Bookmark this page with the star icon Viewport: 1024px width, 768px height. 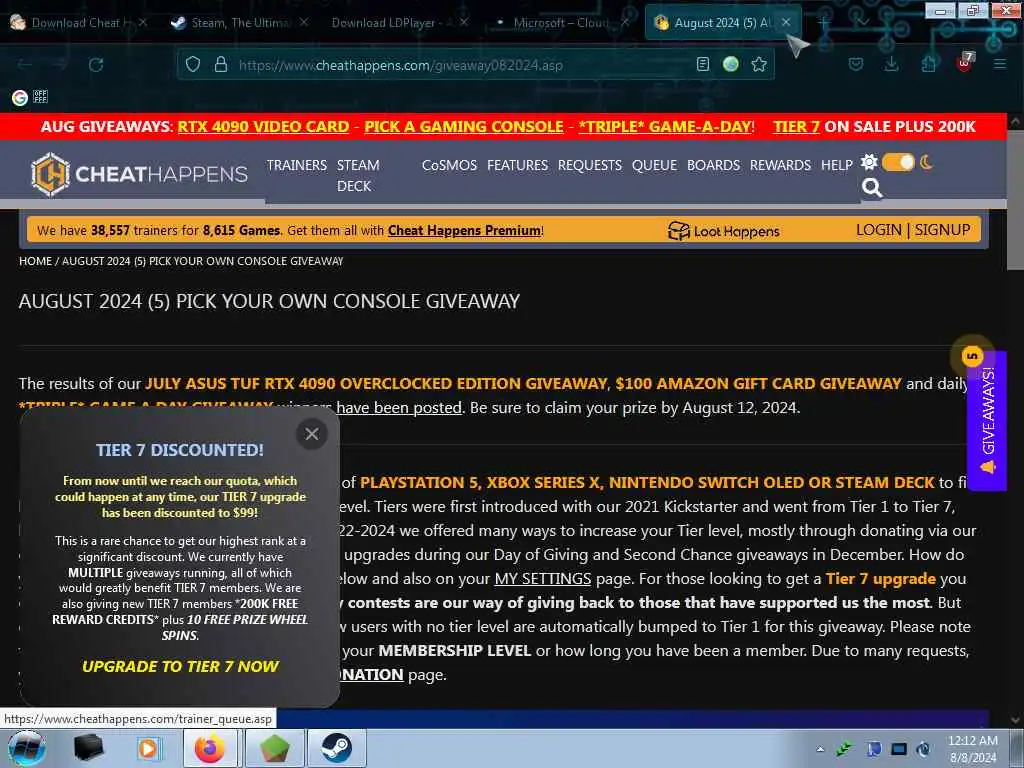tap(759, 64)
